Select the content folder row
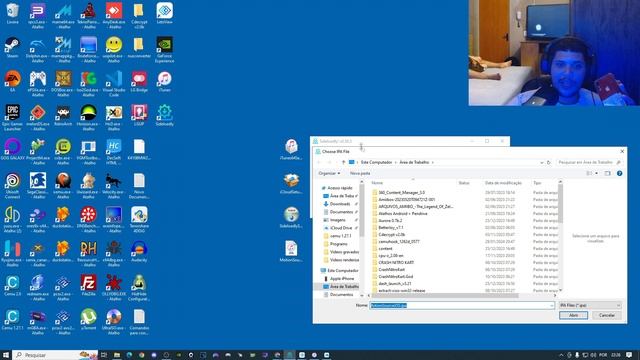 pyautogui.click(x=464, y=249)
